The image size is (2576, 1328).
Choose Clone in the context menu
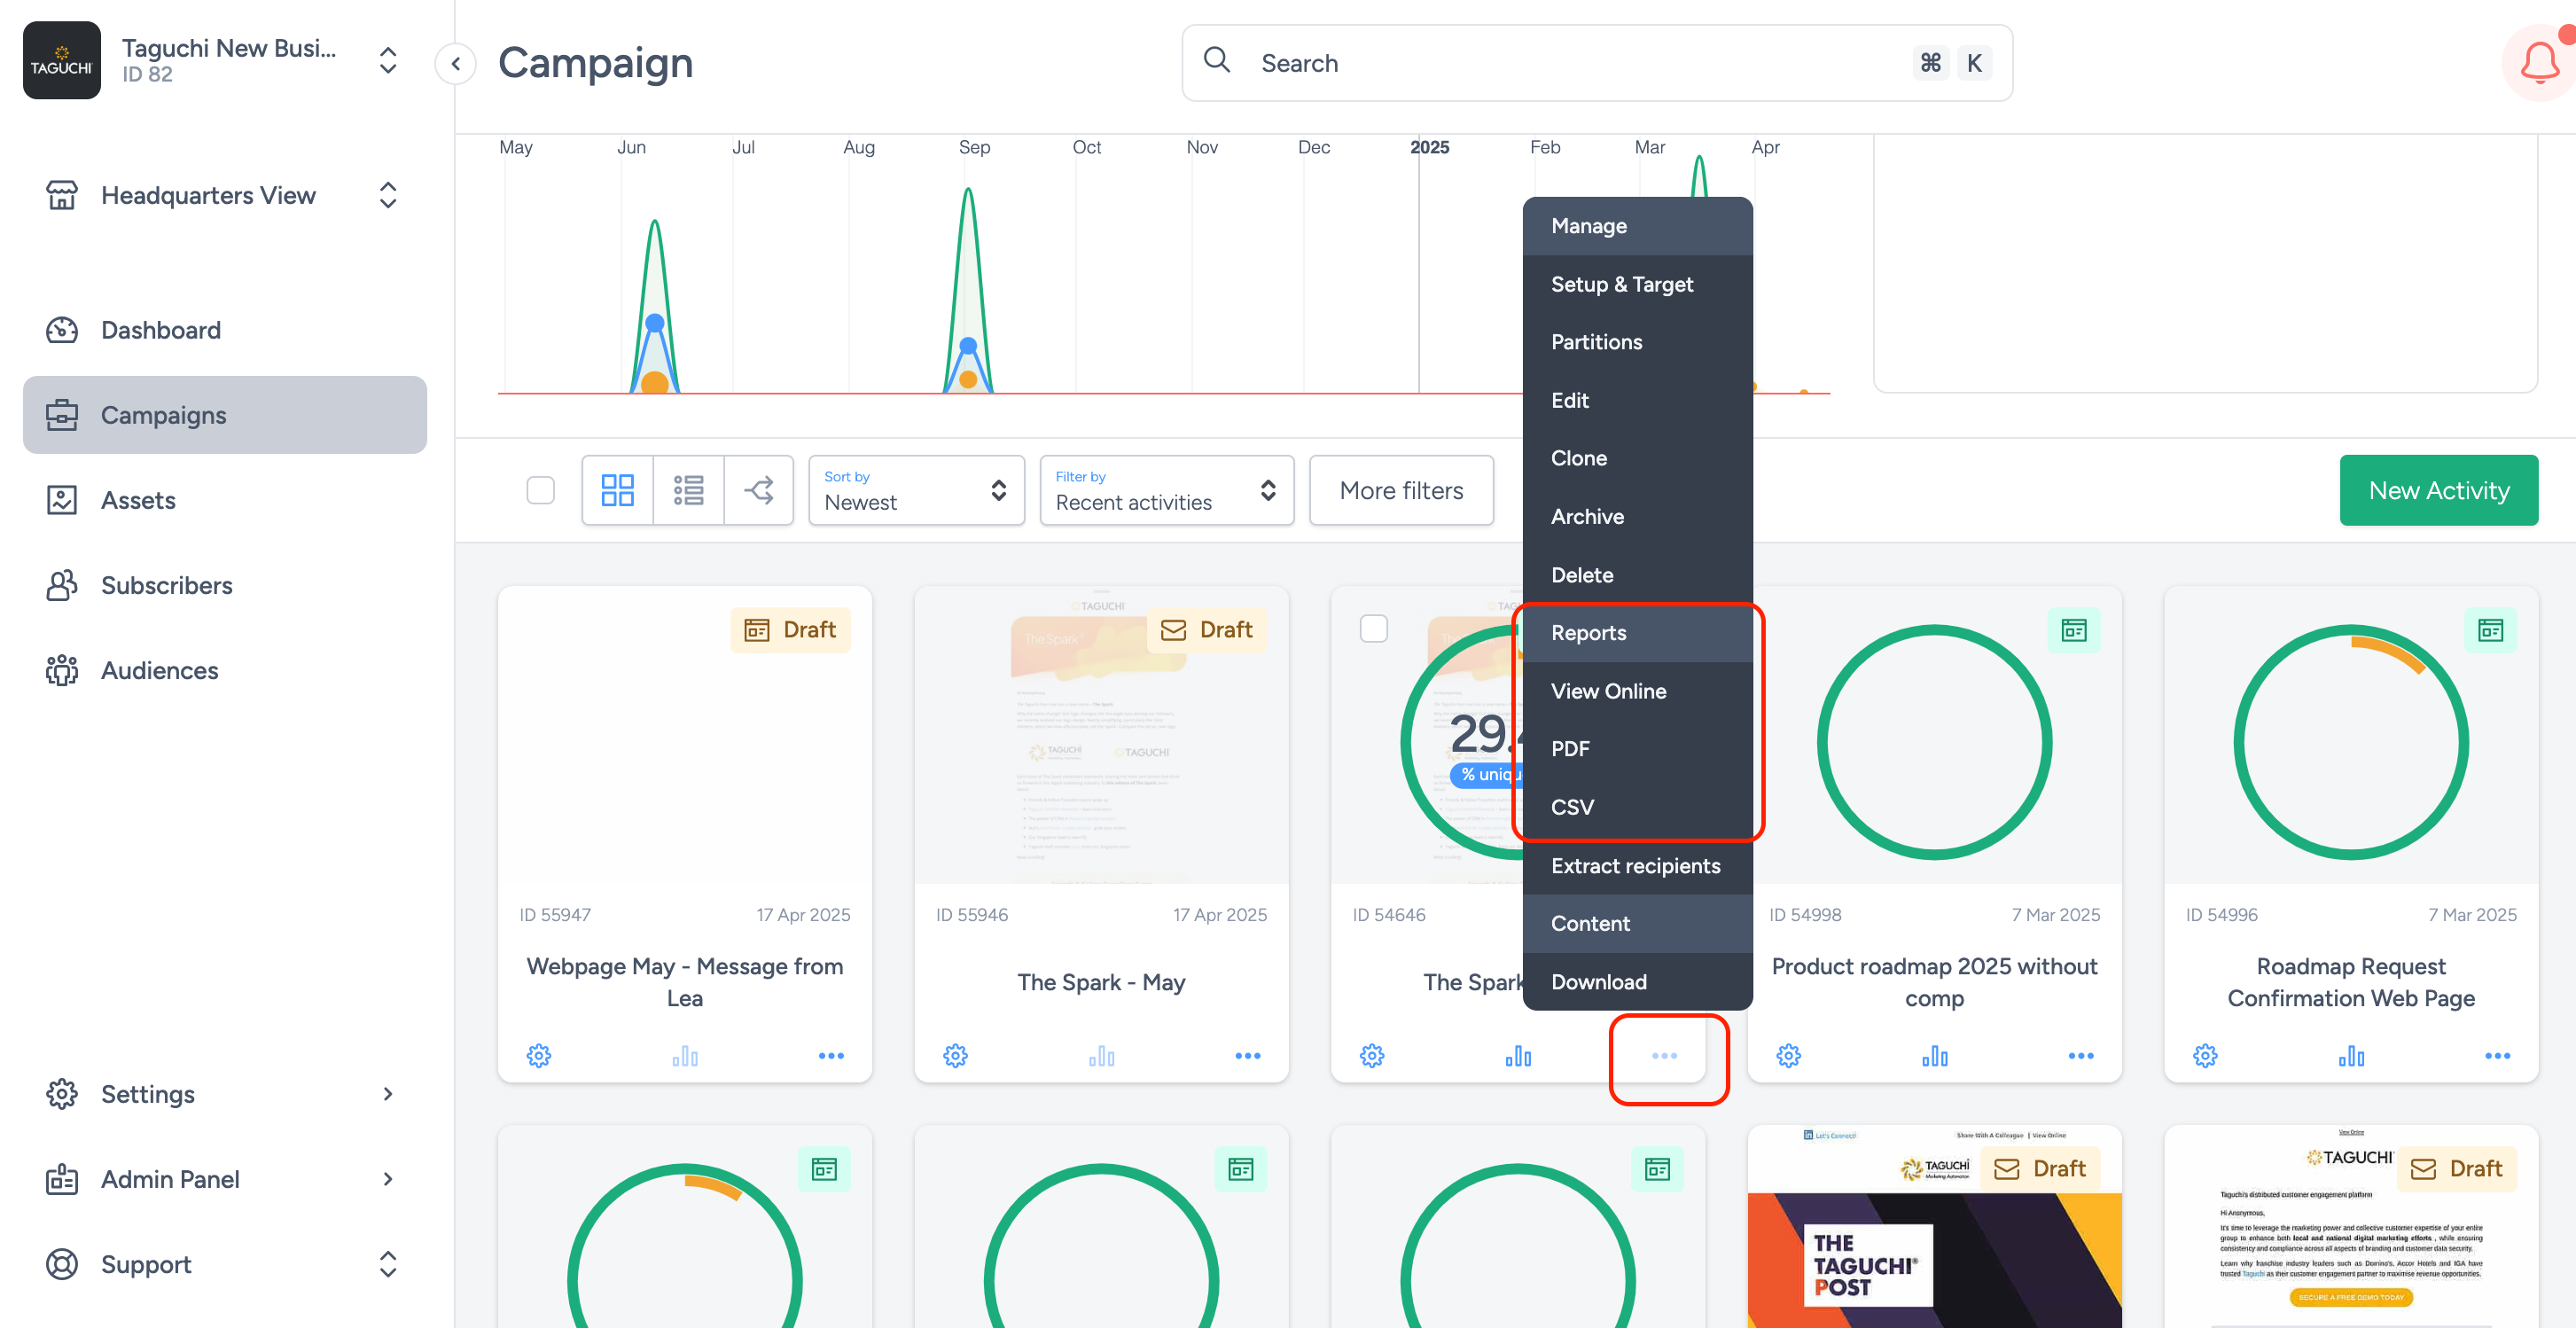point(1637,458)
